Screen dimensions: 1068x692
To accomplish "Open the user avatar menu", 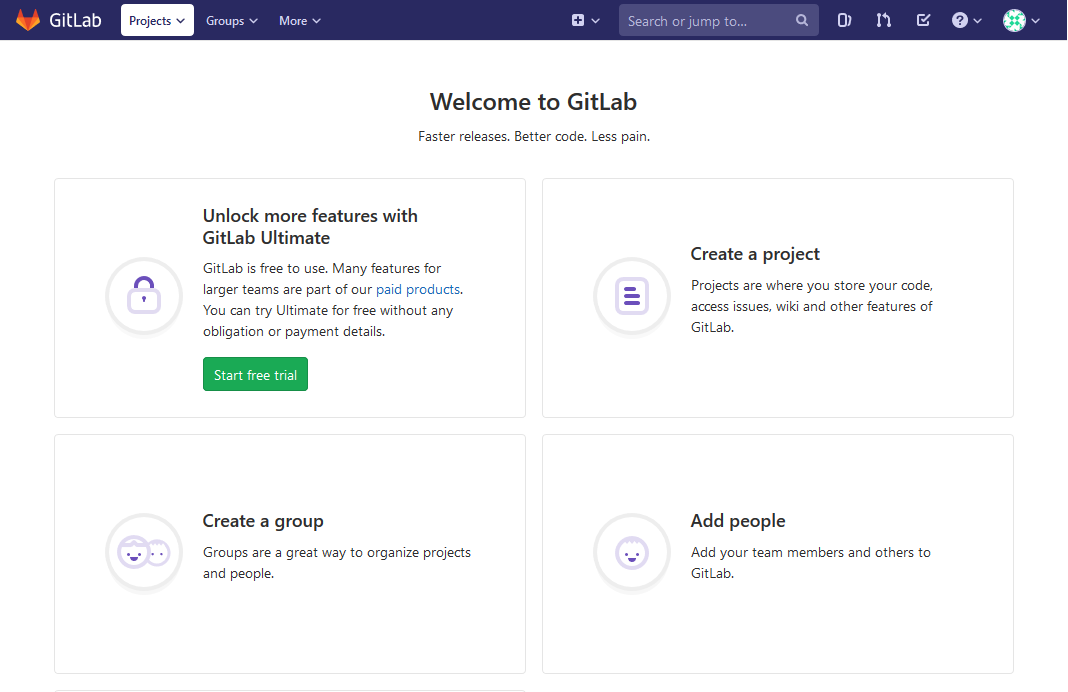I will point(1021,20).
